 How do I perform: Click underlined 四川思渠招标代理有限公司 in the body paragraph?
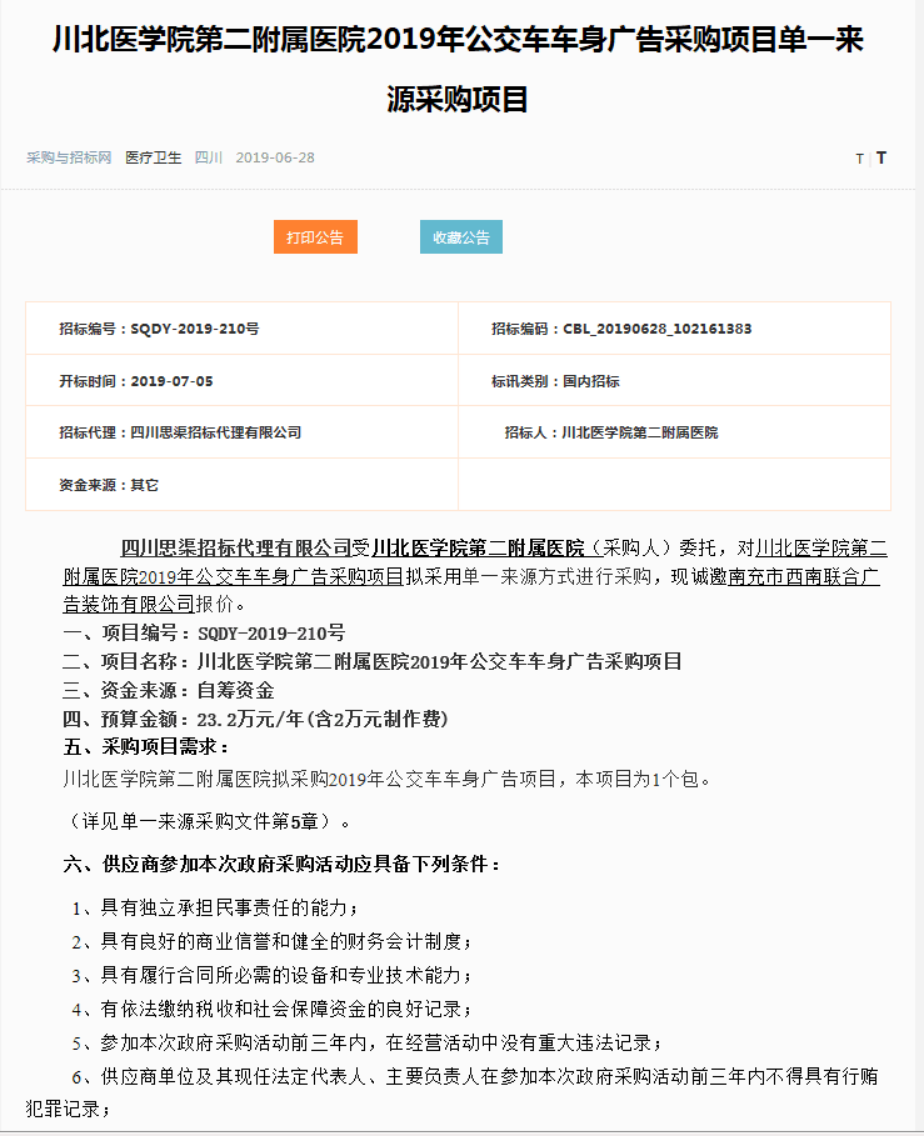[x=236, y=547]
